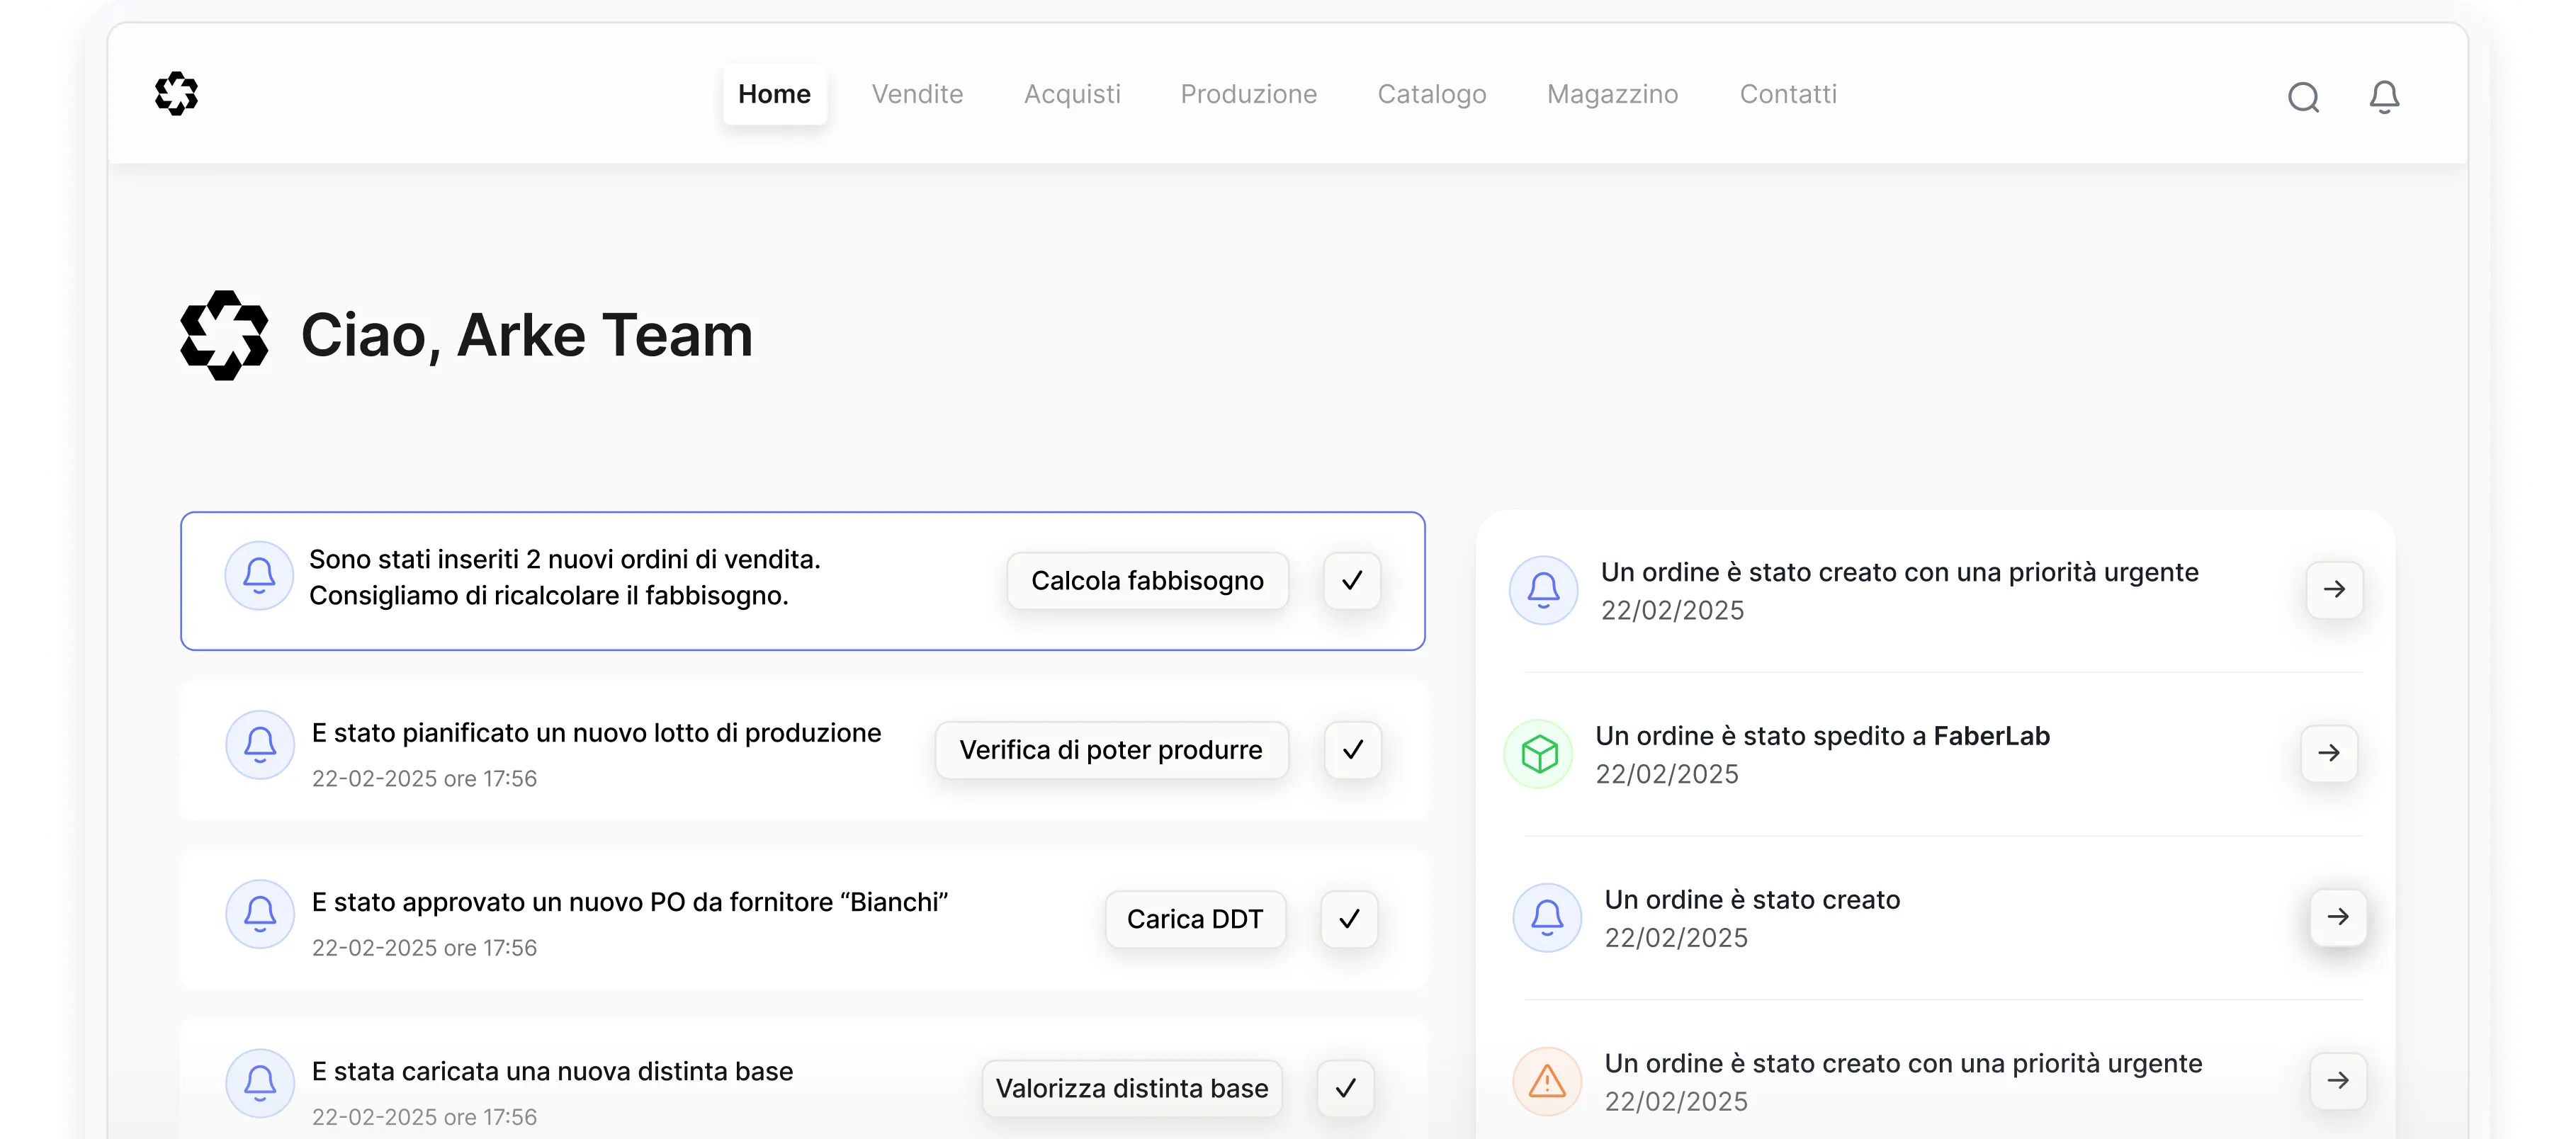The height and width of the screenshot is (1139, 2576).
Task: Click green package icon for FaberLab shipment
Action: coord(1539,754)
